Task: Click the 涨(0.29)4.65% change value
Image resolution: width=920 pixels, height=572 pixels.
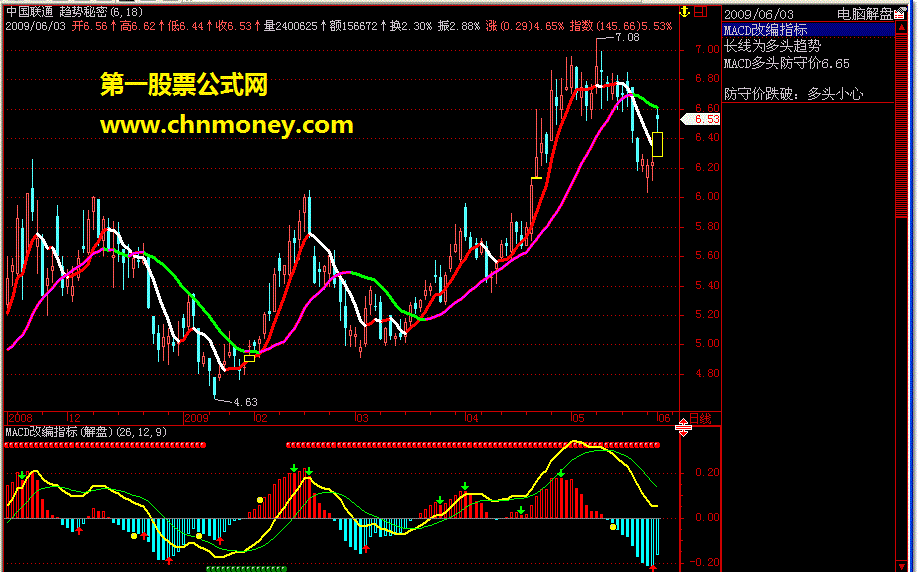Action: pyautogui.click(x=525, y=26)
